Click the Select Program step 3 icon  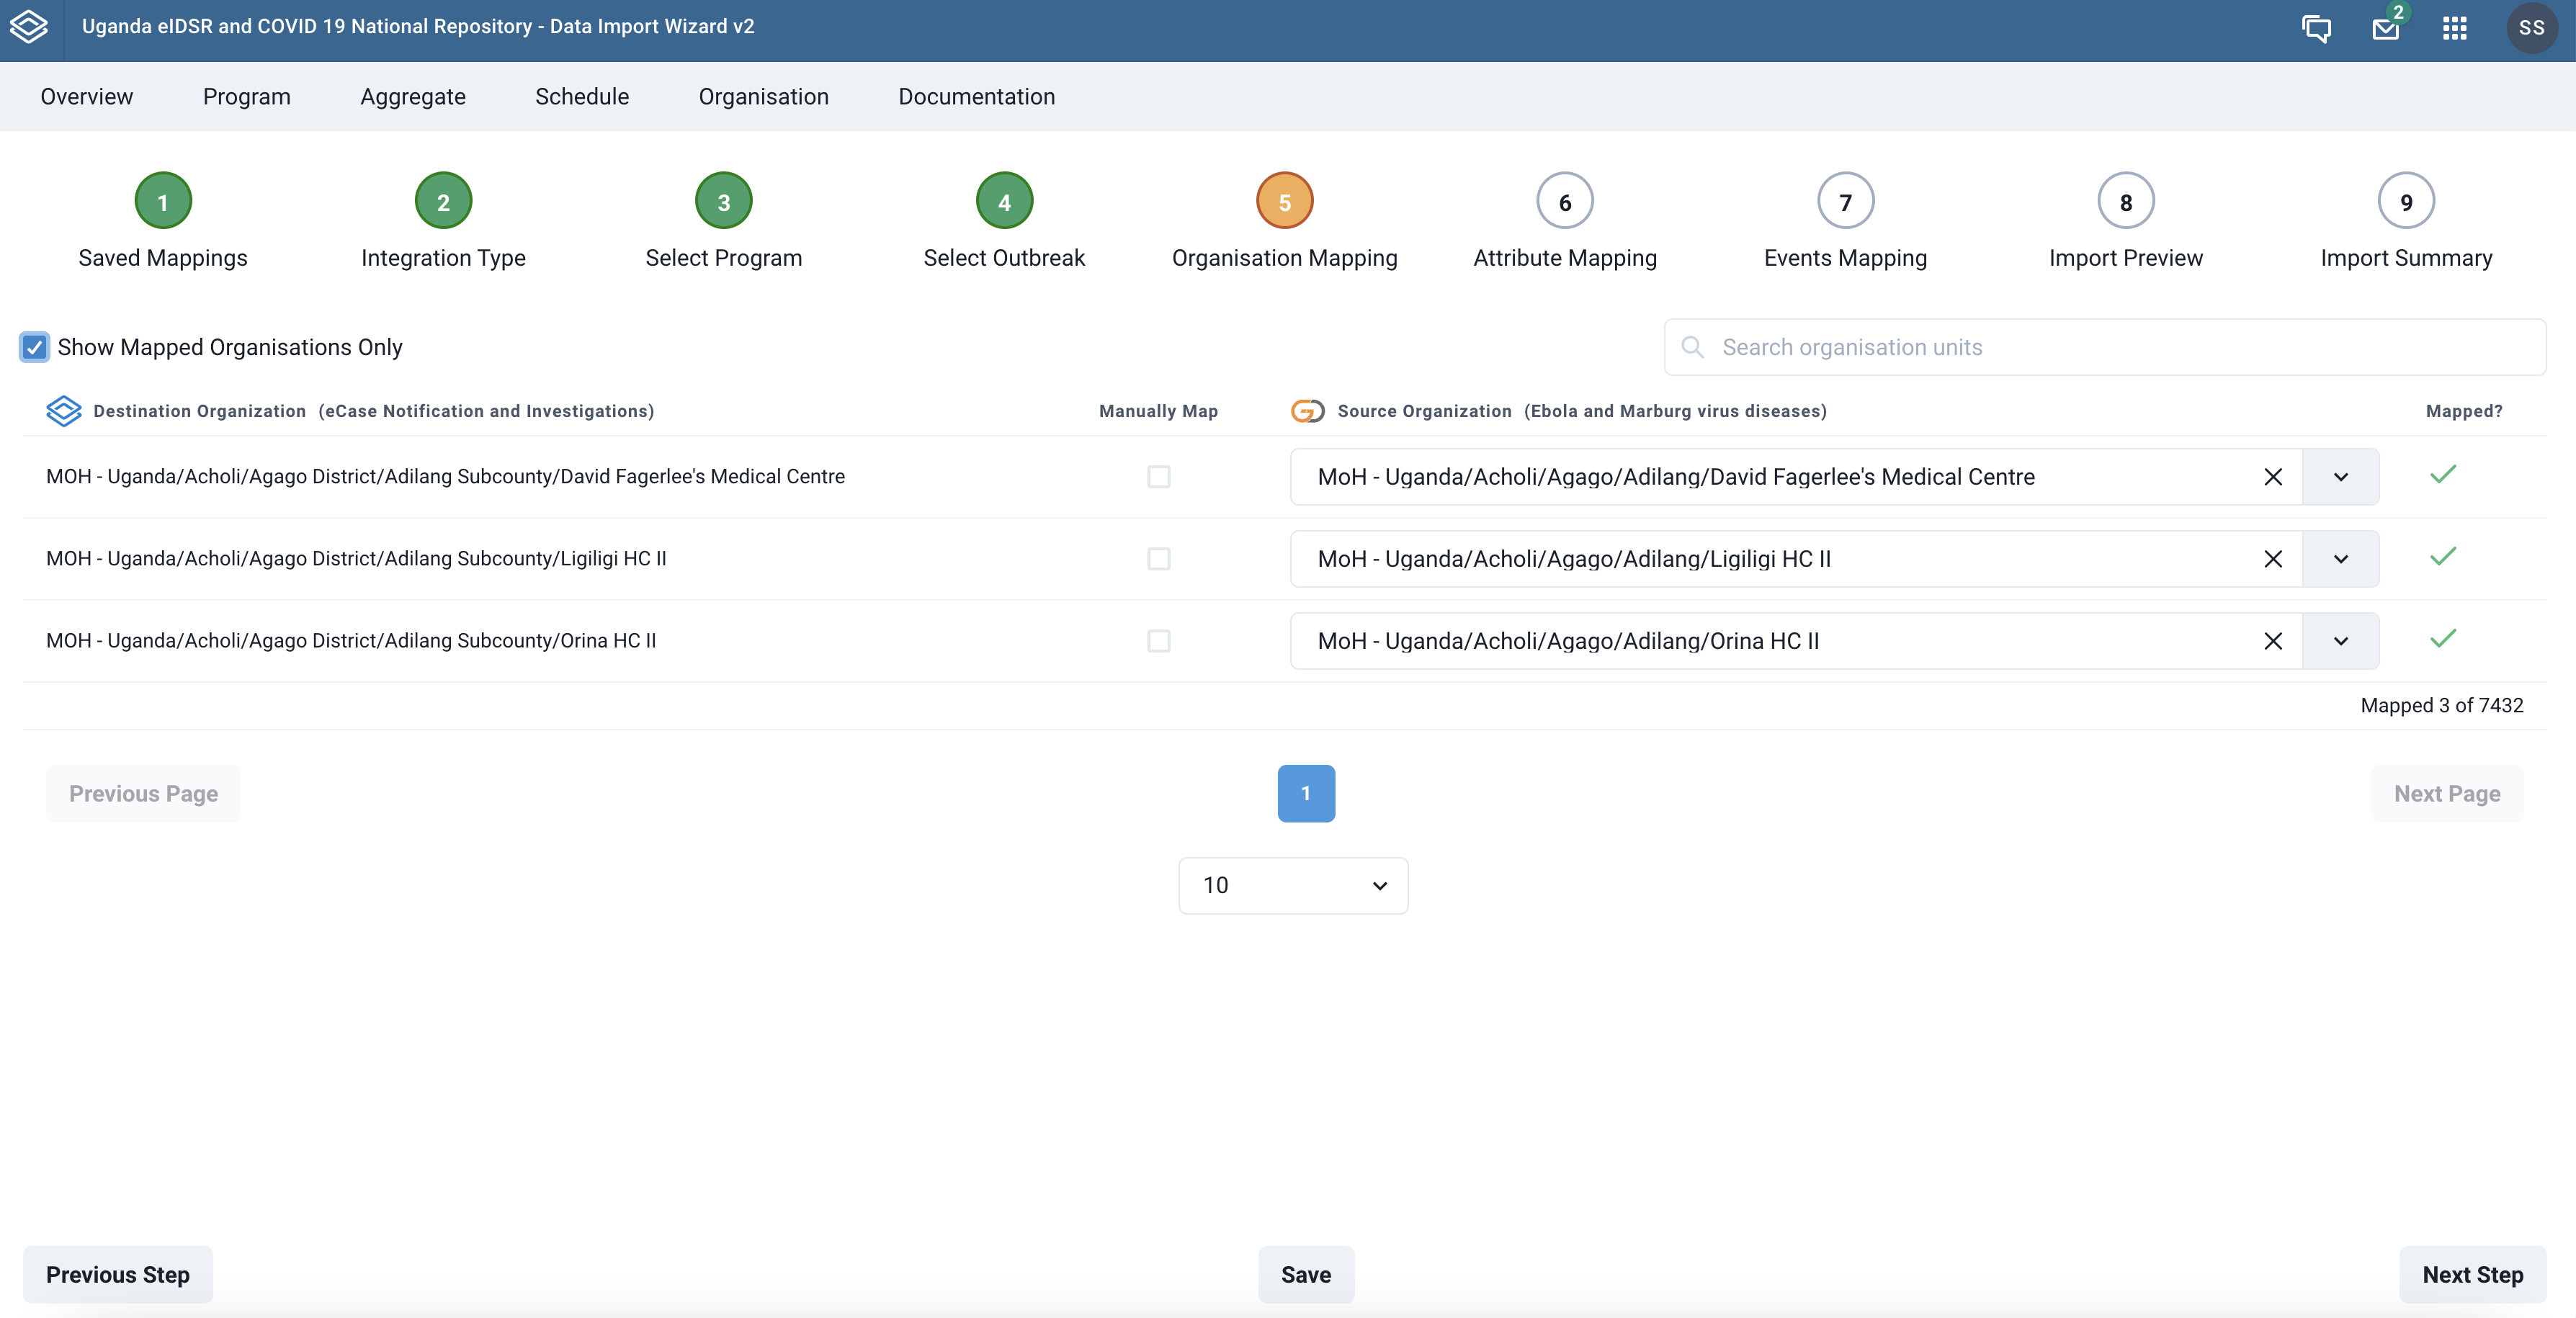point(723,200)
